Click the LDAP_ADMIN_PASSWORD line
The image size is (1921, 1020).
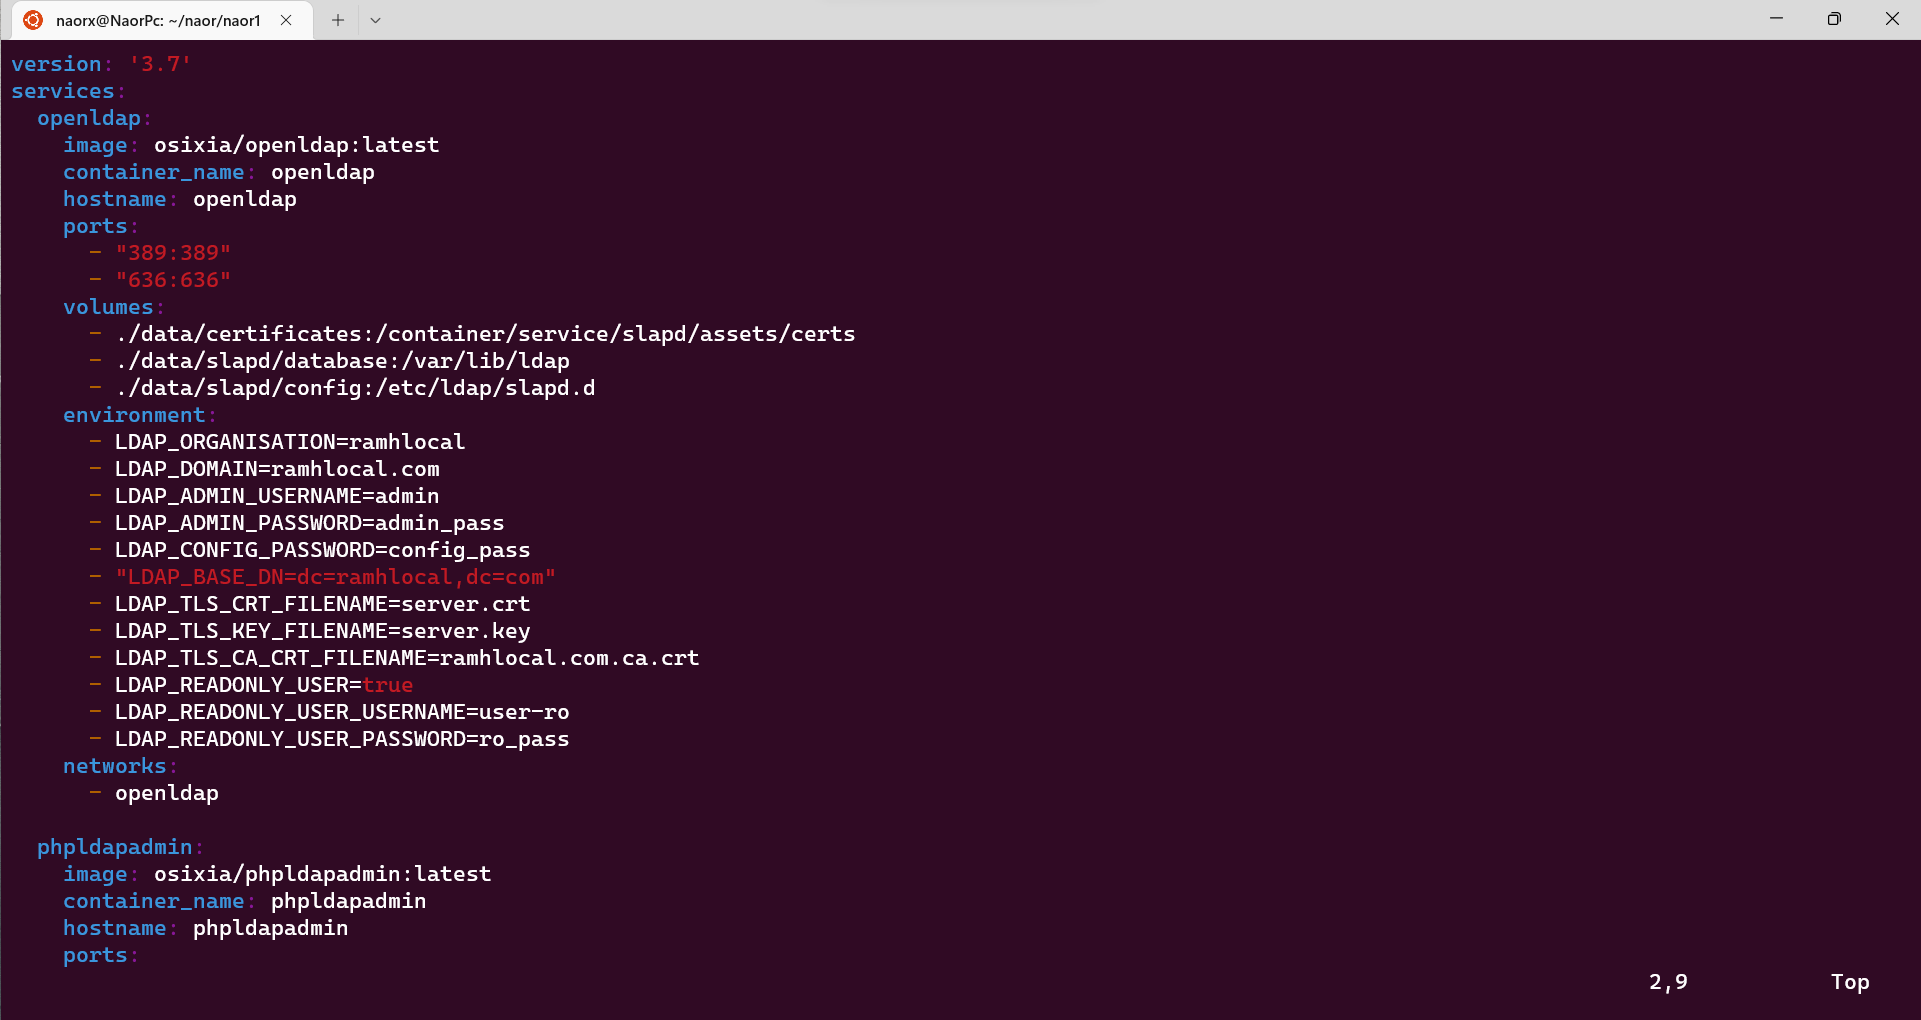[x=309, y=522]
